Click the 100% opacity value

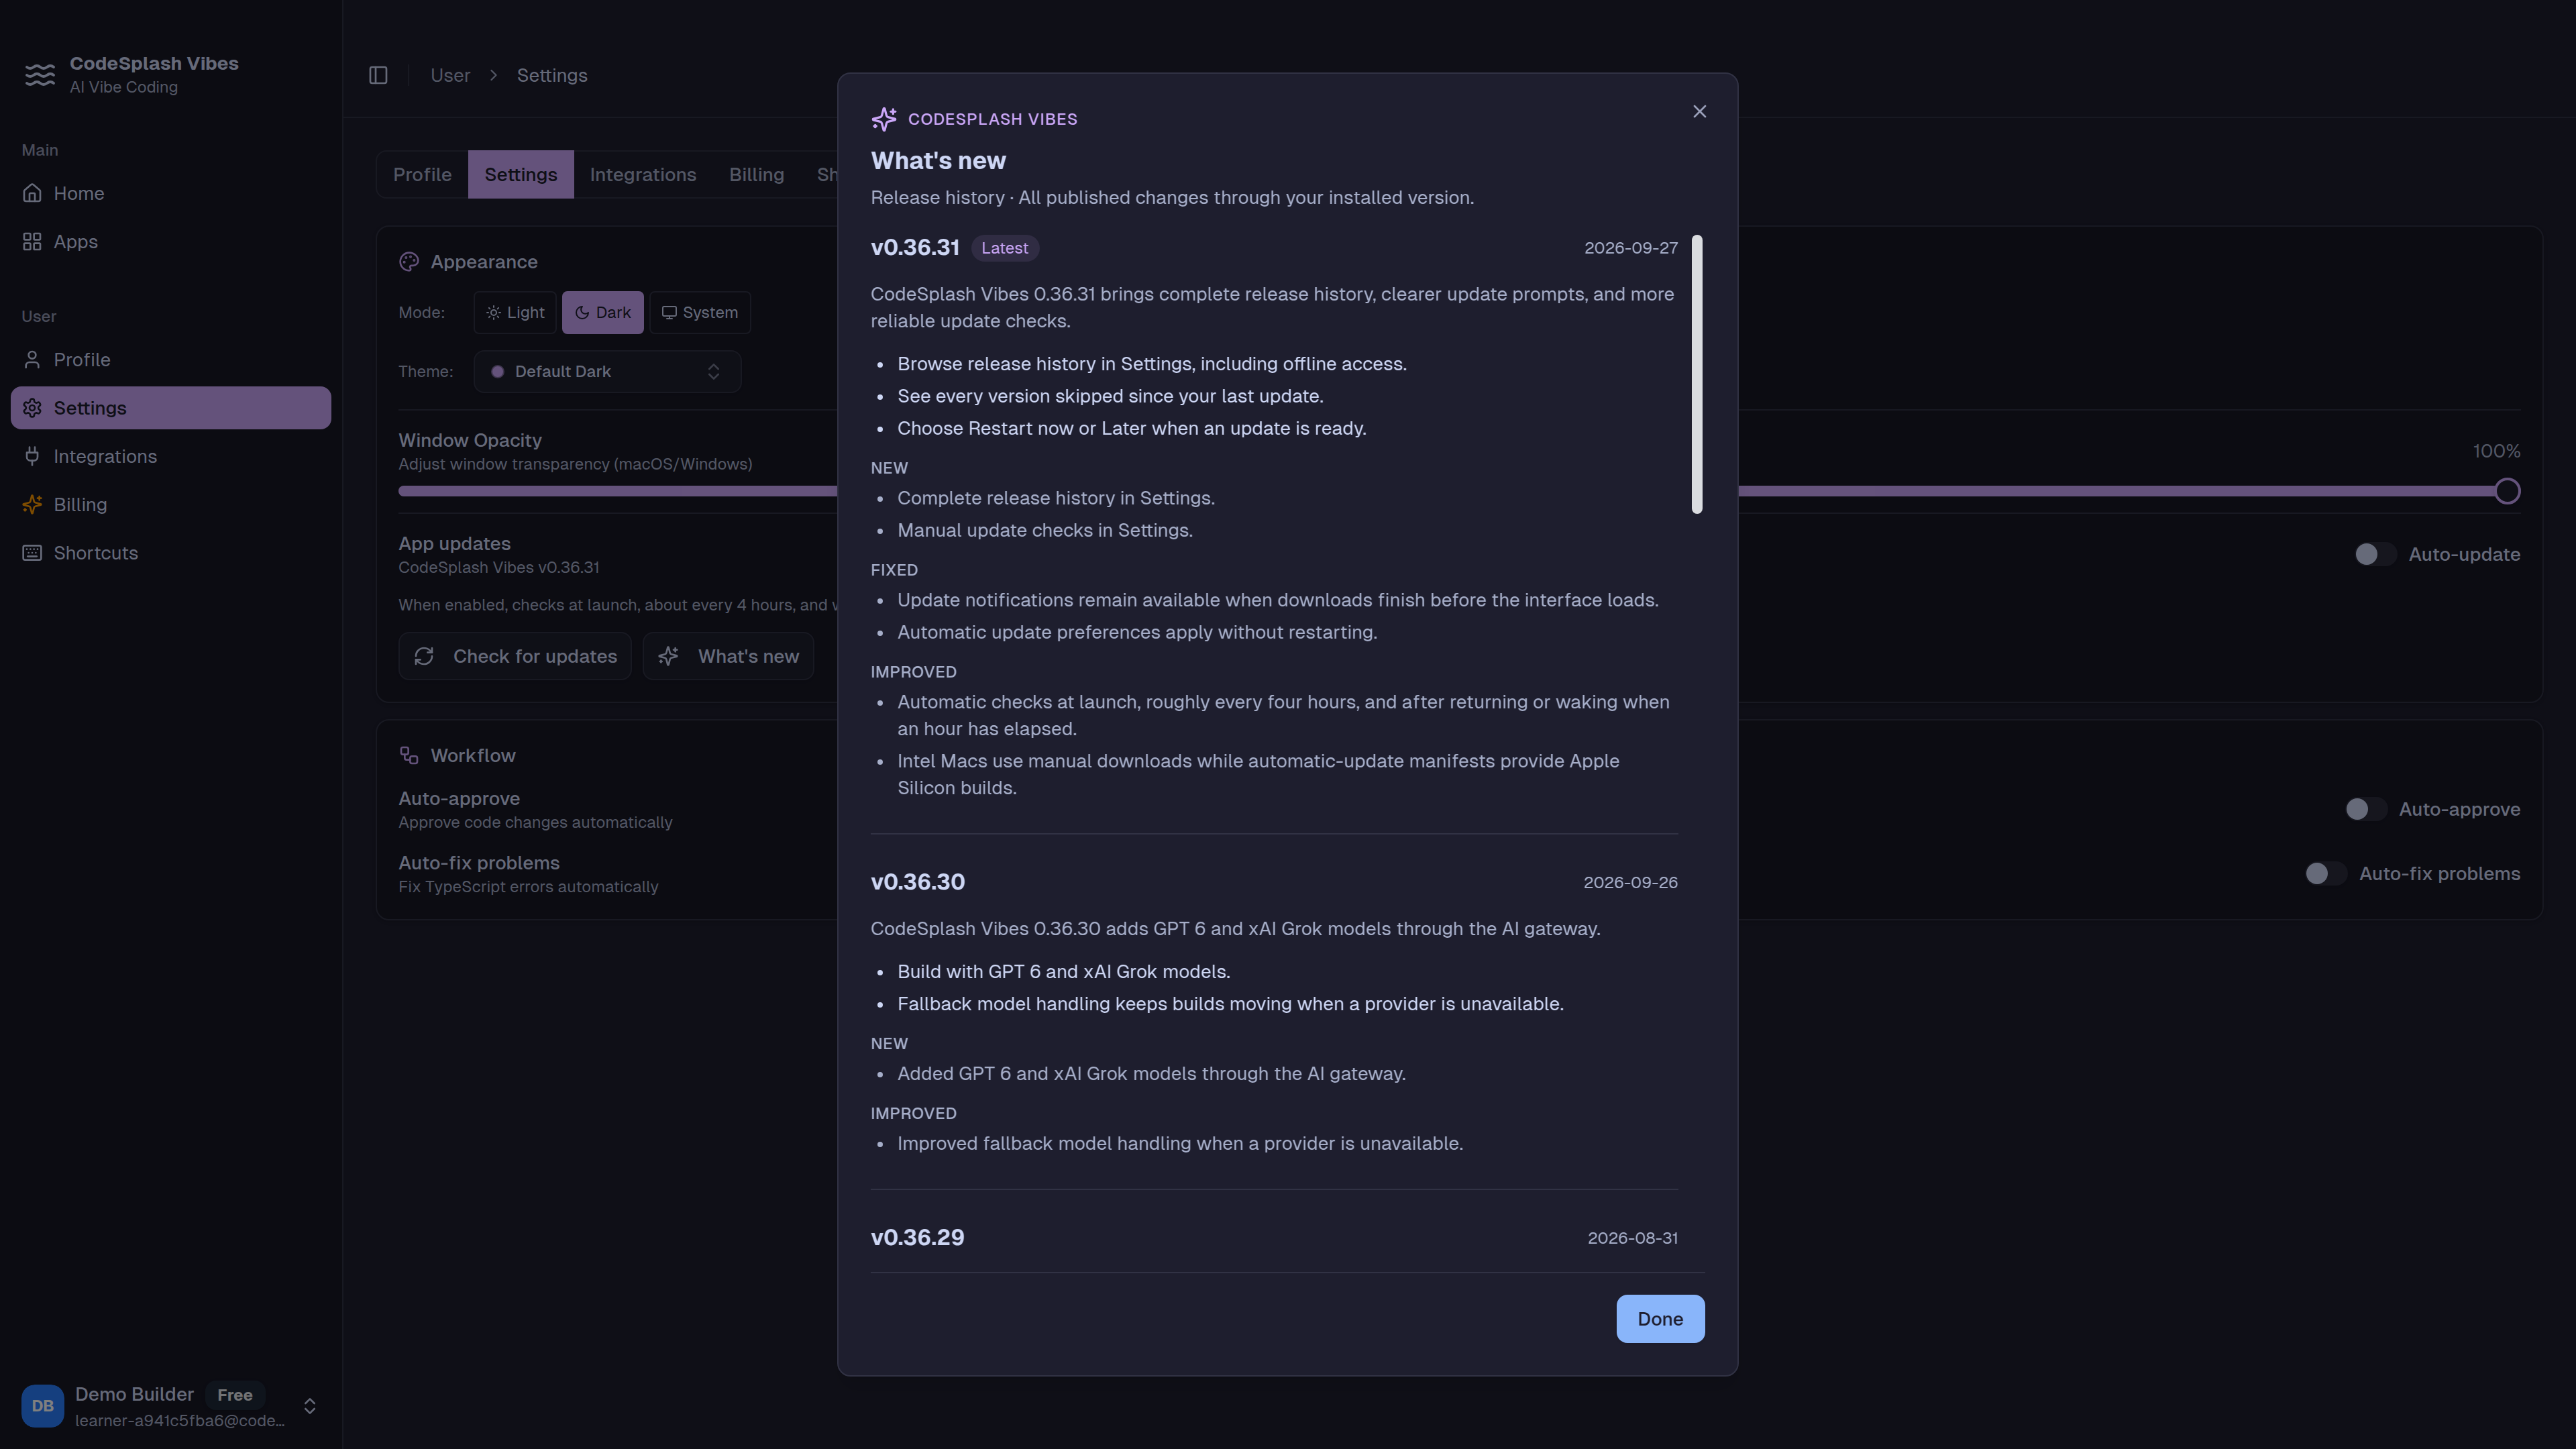point(2496,451)
